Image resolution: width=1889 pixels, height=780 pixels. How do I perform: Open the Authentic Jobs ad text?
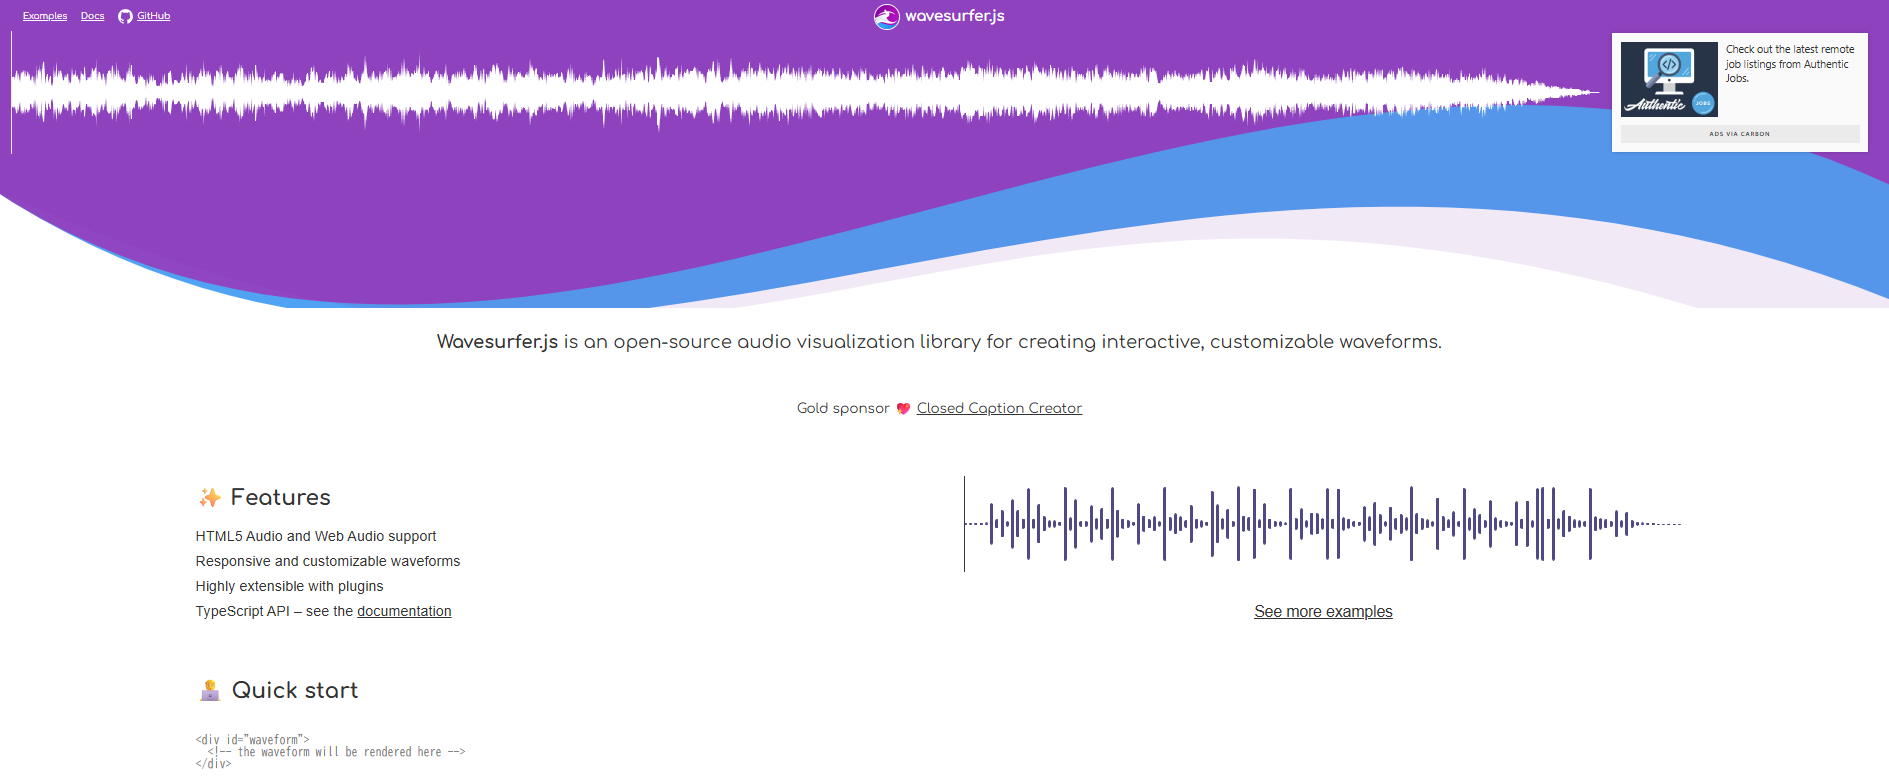point(1790,64)
